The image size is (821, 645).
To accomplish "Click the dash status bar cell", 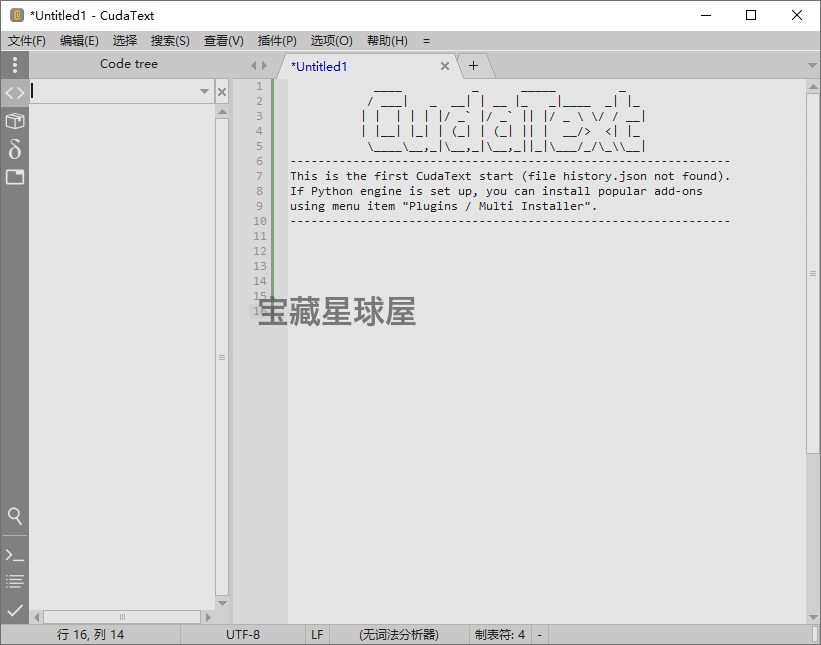I will pyautogui.click(x=539, y=635).
